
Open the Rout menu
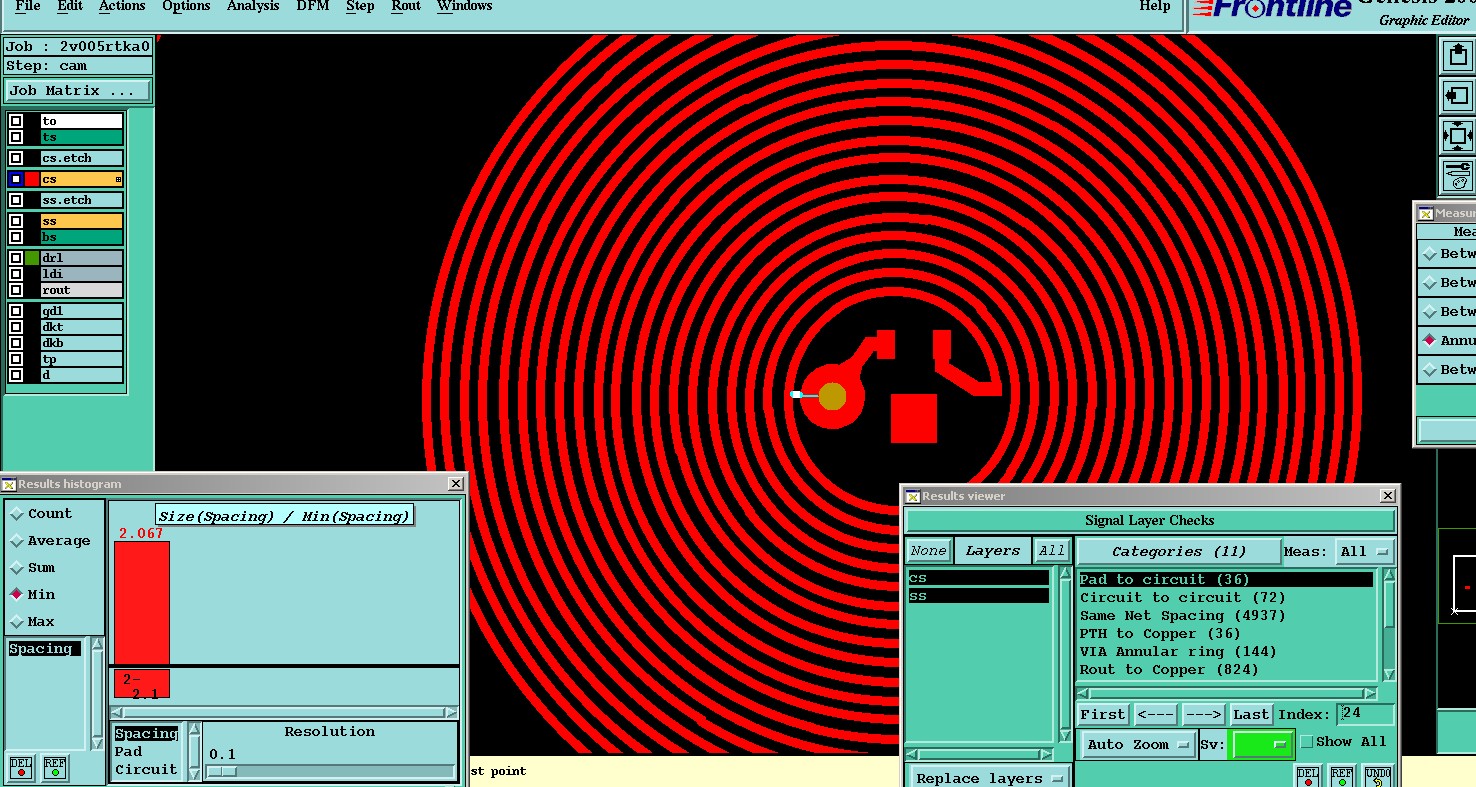pyautogui.click(x=406, y=7)
